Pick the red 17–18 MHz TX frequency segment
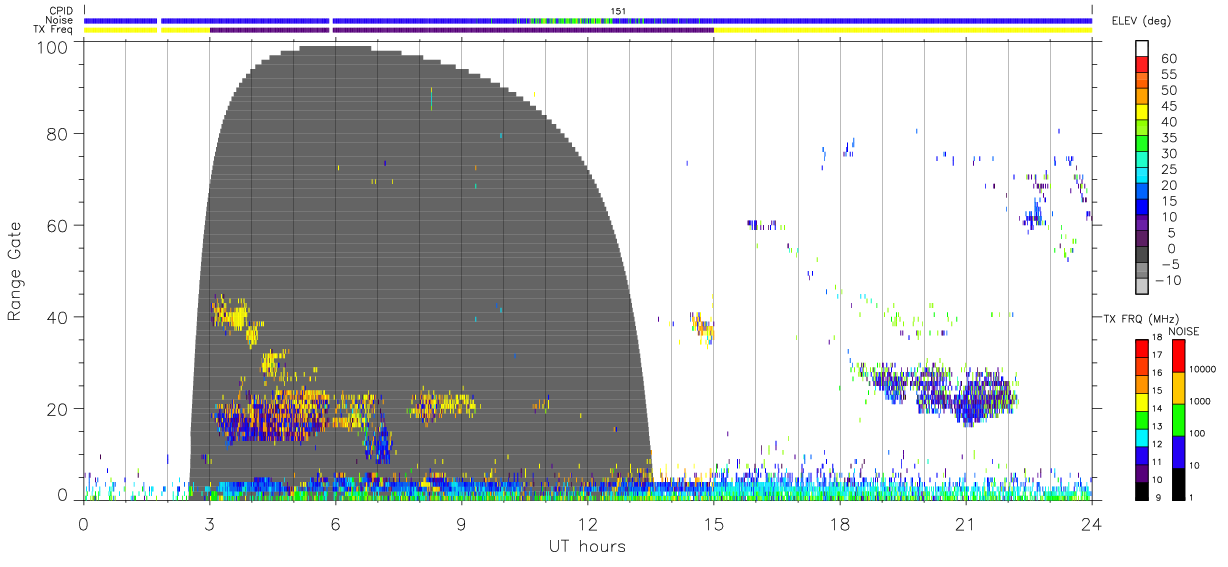The width and height of the screenshot is (1228, 567). 1141,348
